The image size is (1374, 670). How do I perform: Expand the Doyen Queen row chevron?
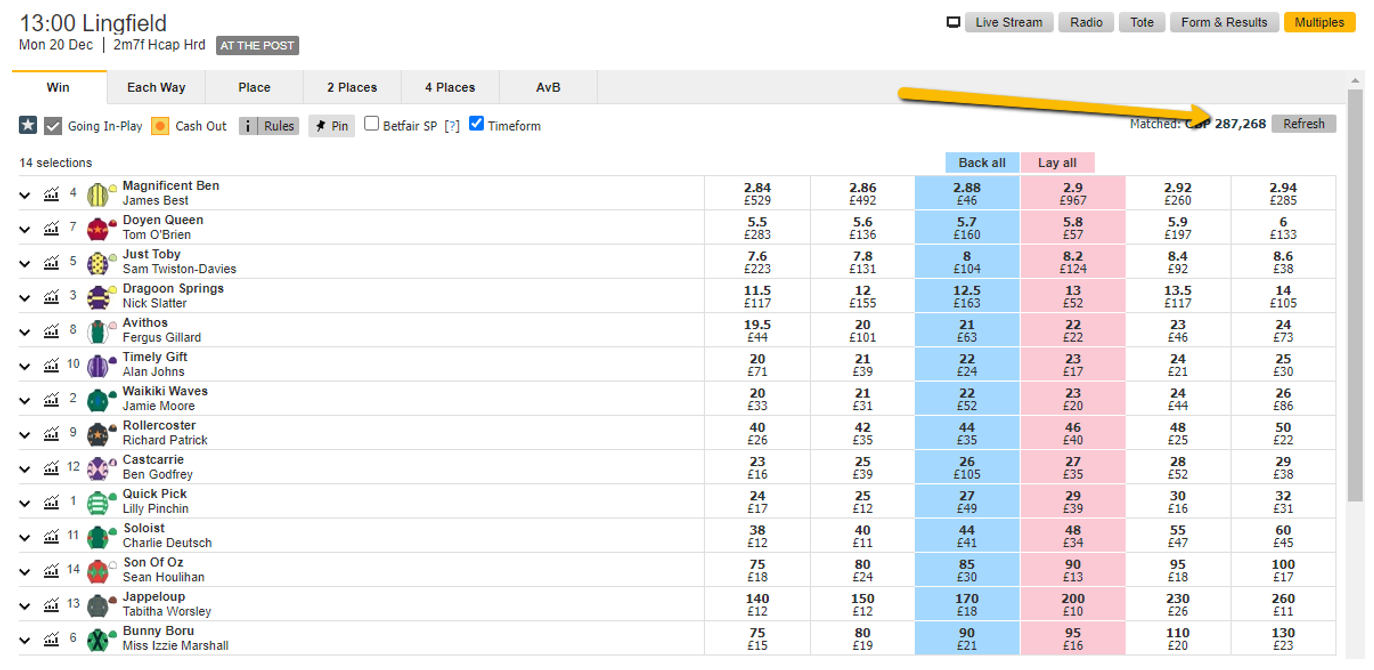(x=25, y=229)
